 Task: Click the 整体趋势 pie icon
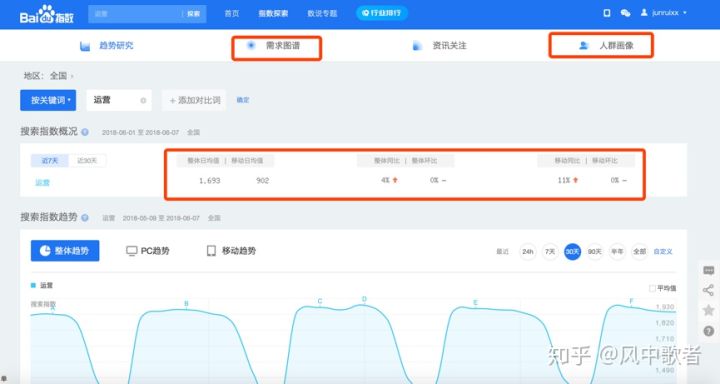[x=45, y=251]
